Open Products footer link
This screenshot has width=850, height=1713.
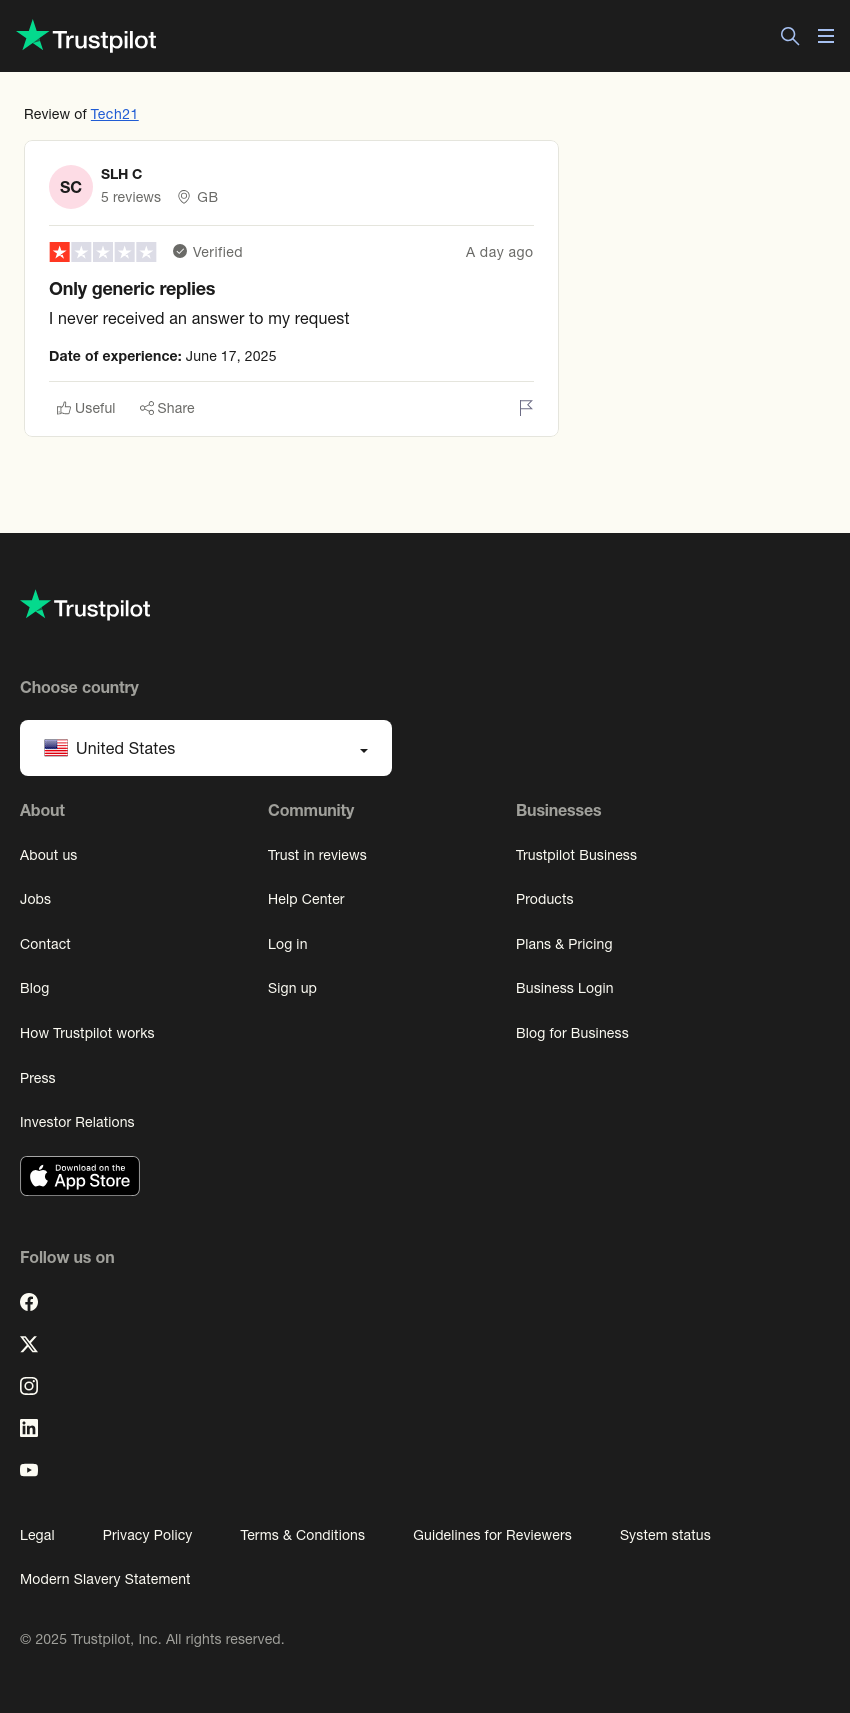544,899
